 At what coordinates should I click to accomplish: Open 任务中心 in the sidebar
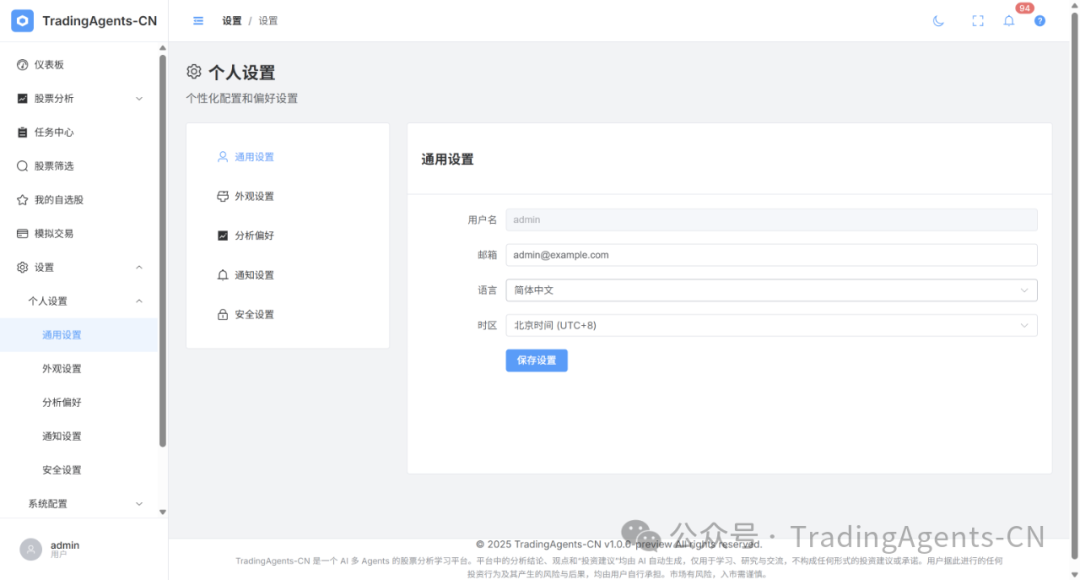(x=53, y=132)
